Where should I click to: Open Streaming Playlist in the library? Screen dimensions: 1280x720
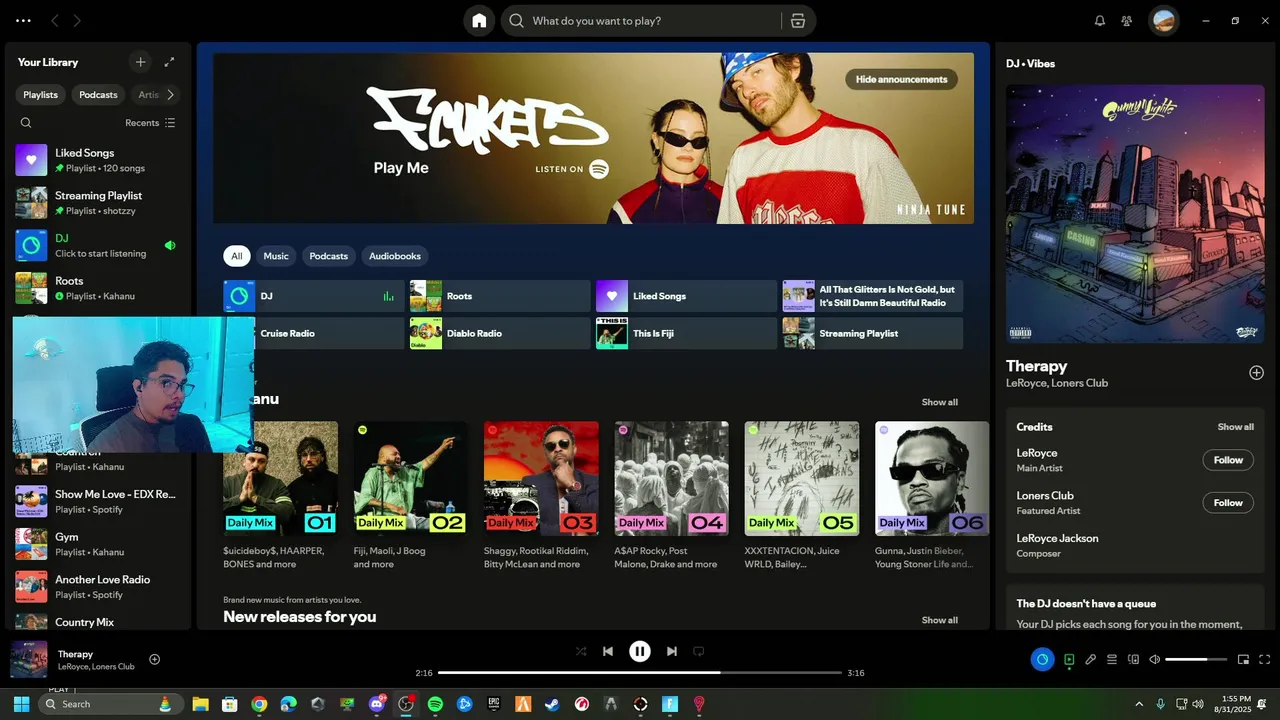click(x=98, y=203)
